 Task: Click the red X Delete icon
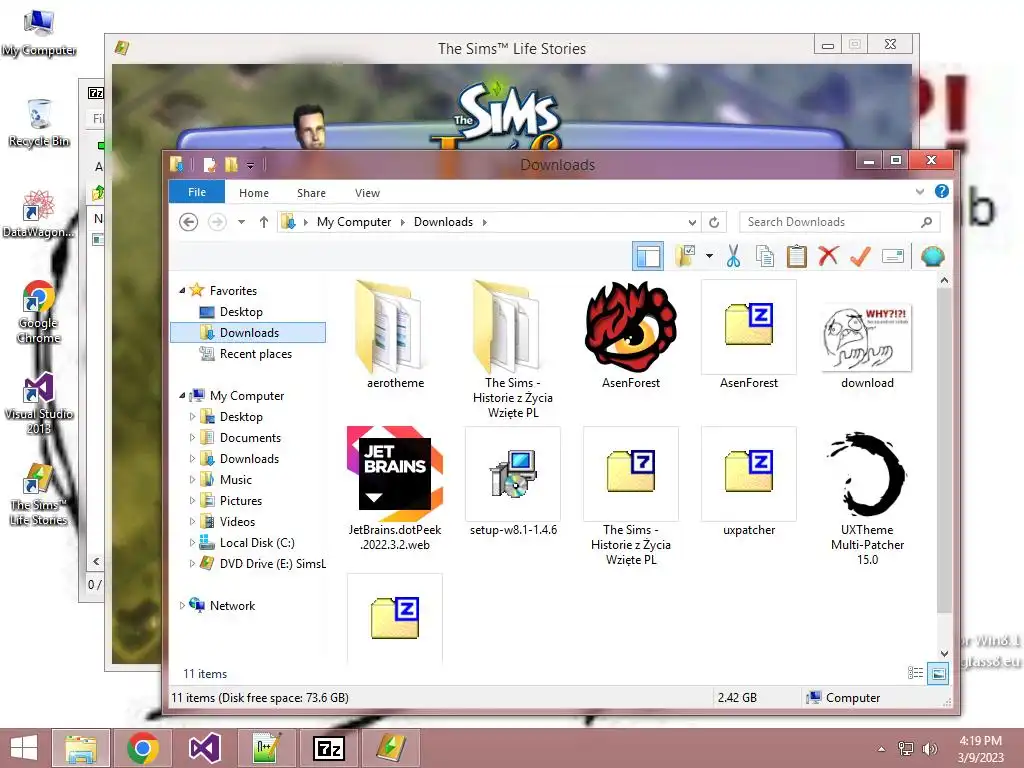828,255
